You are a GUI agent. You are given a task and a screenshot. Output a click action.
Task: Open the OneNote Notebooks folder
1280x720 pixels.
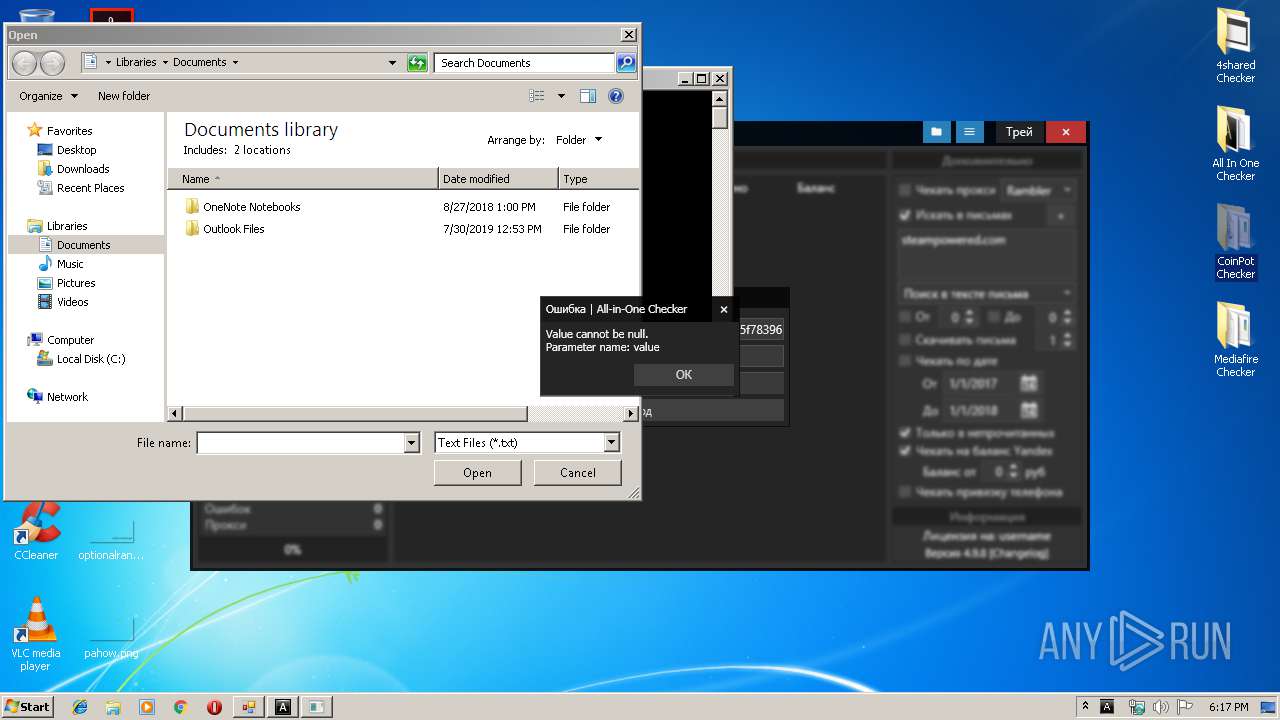pos(251,207)
